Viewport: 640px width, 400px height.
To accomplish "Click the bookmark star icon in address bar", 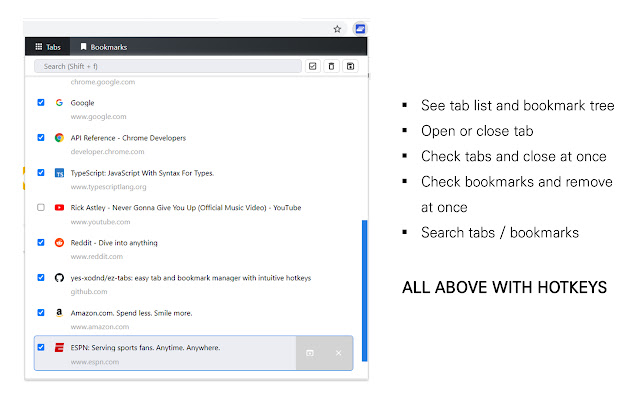I will [x=337, y=29].
